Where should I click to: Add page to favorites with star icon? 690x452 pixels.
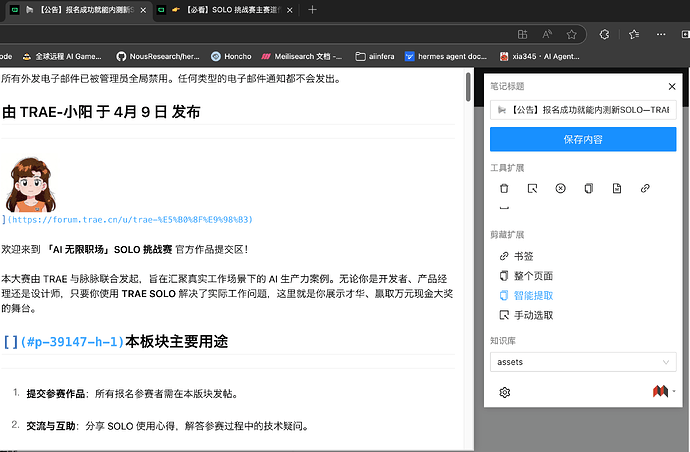tap(572, 34)
